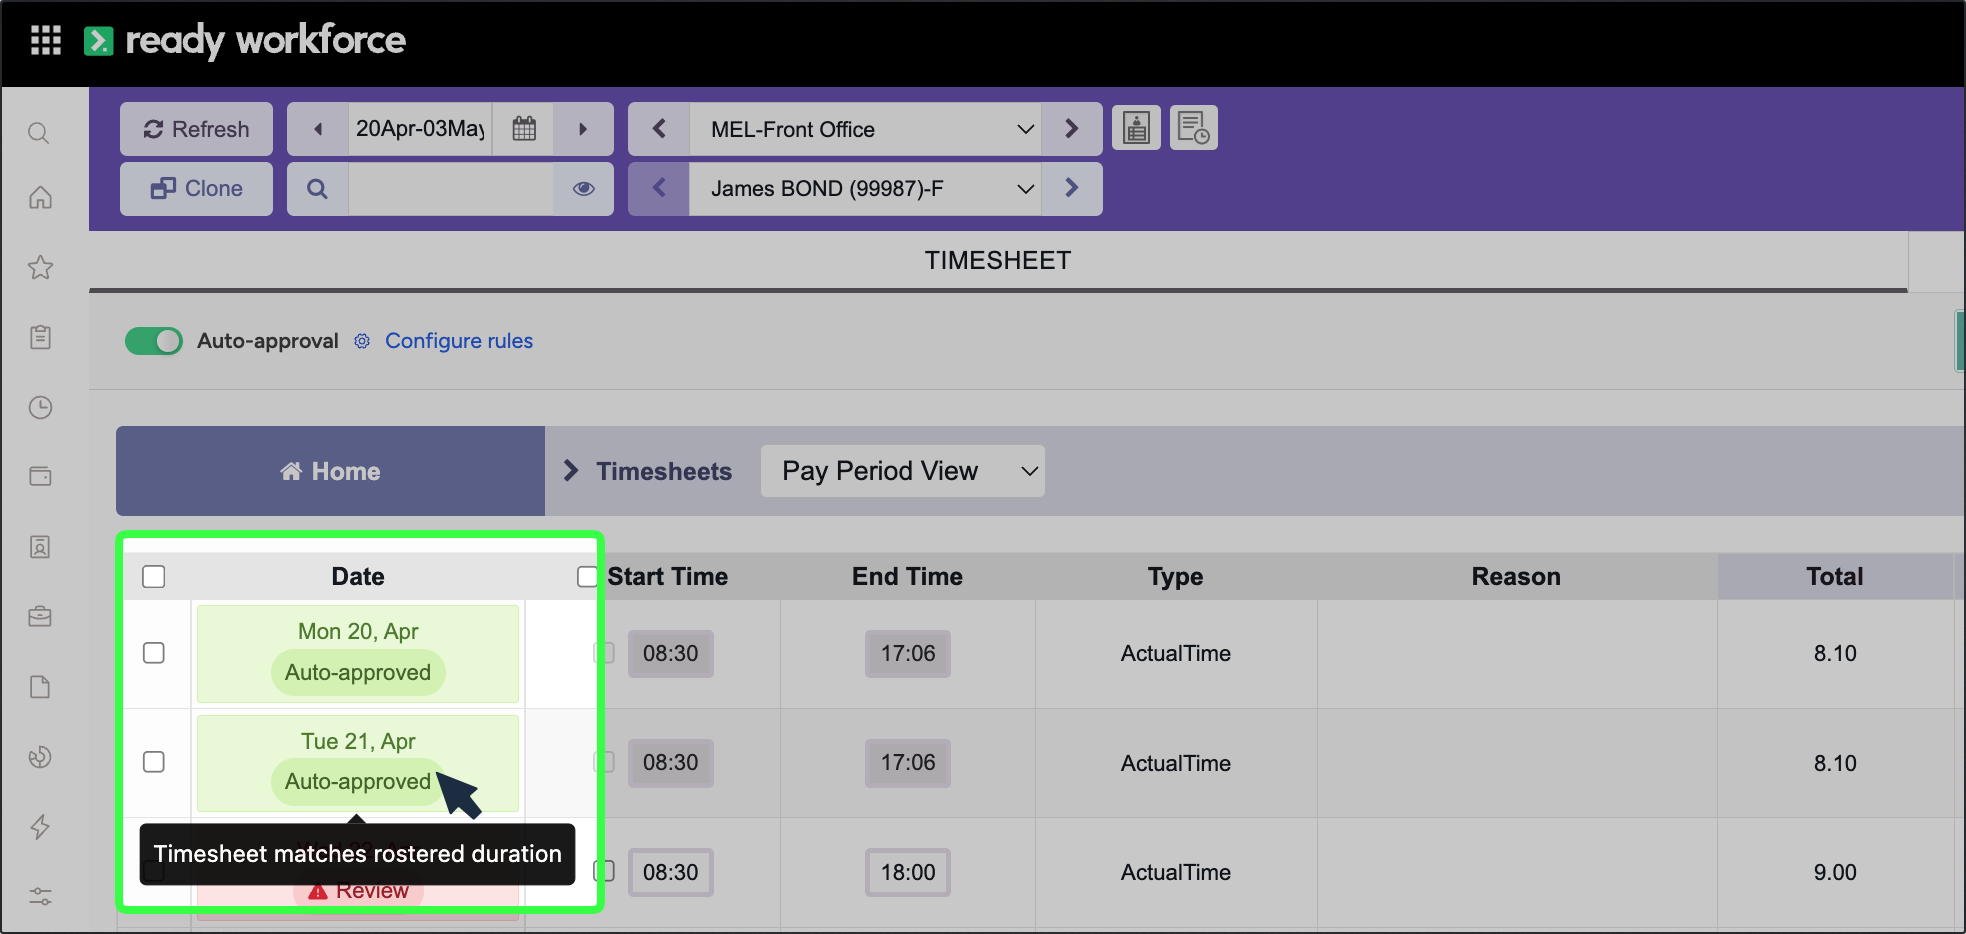Image resolution: width=1966 pixels, height=934 pixels.
Task: Go to previous date period arrow
Action: pyautogui.click(x=318, y=129)
